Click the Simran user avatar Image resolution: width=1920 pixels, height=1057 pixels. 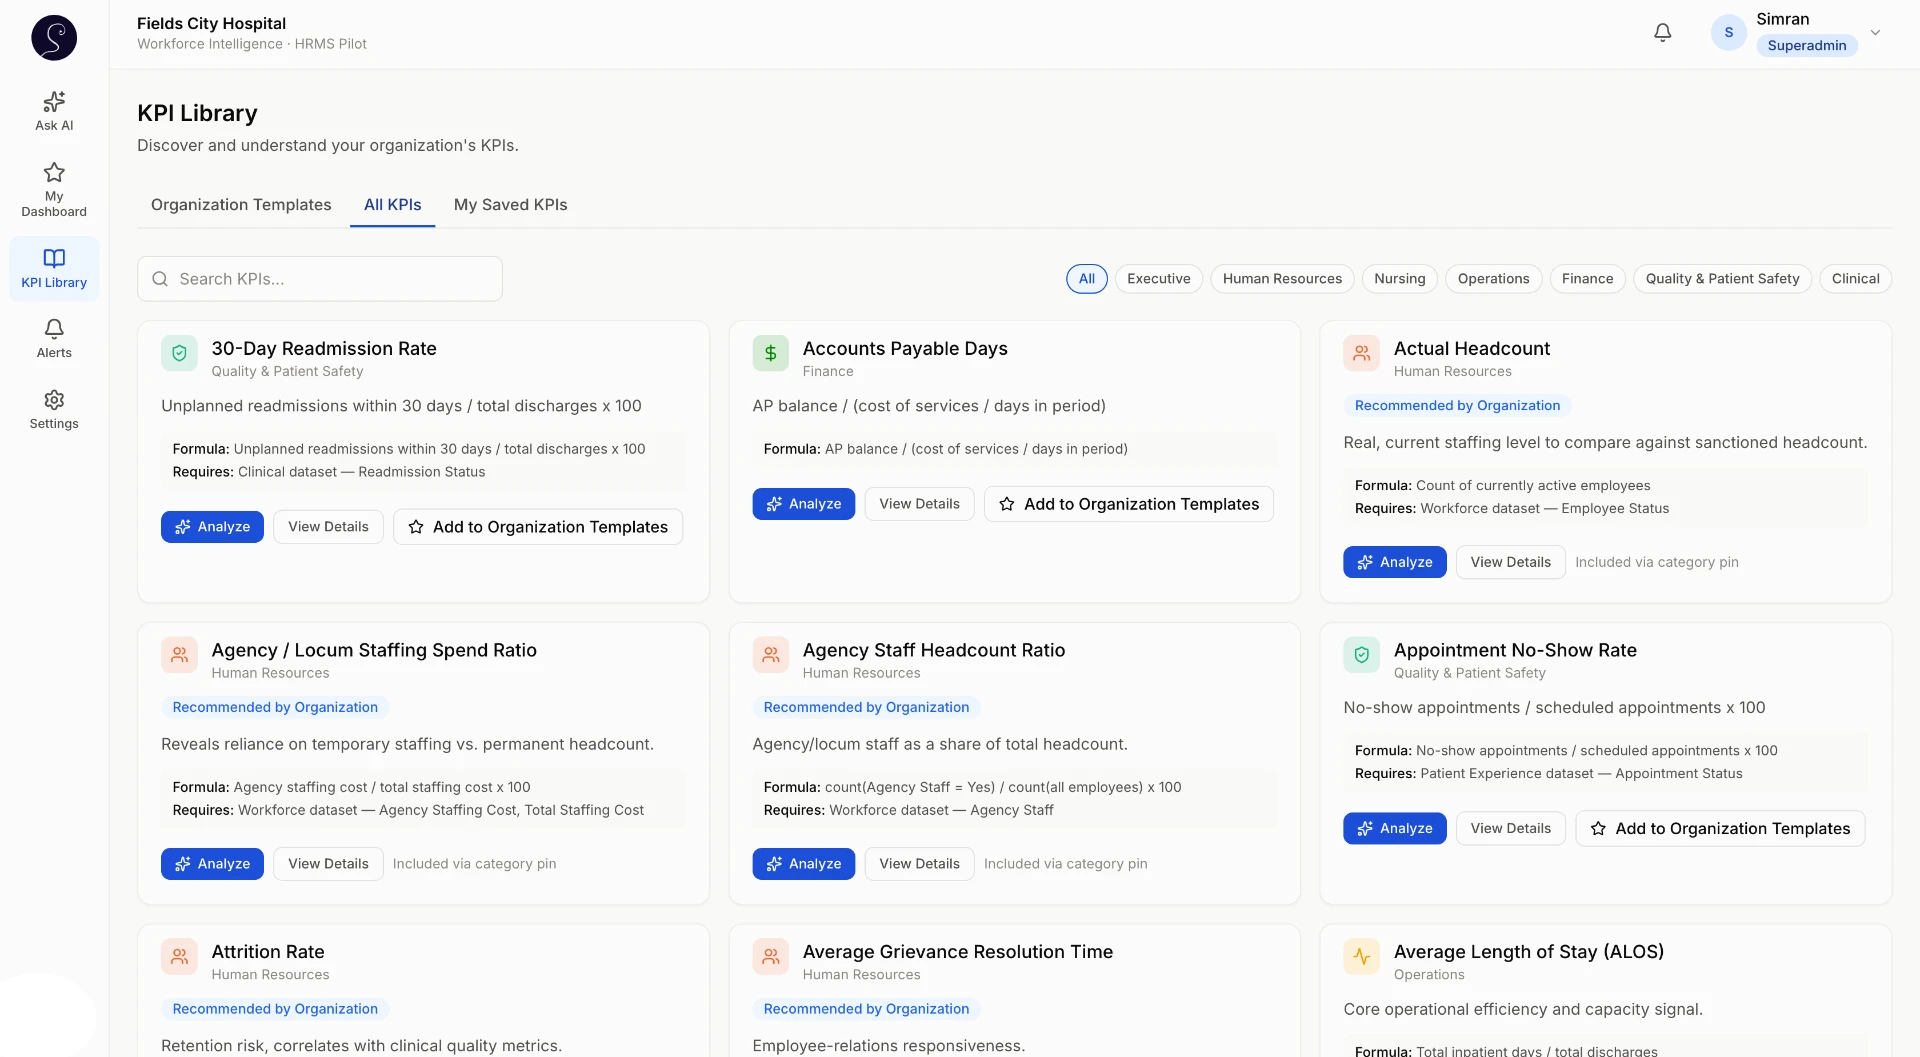click(x=1728, y=32)
